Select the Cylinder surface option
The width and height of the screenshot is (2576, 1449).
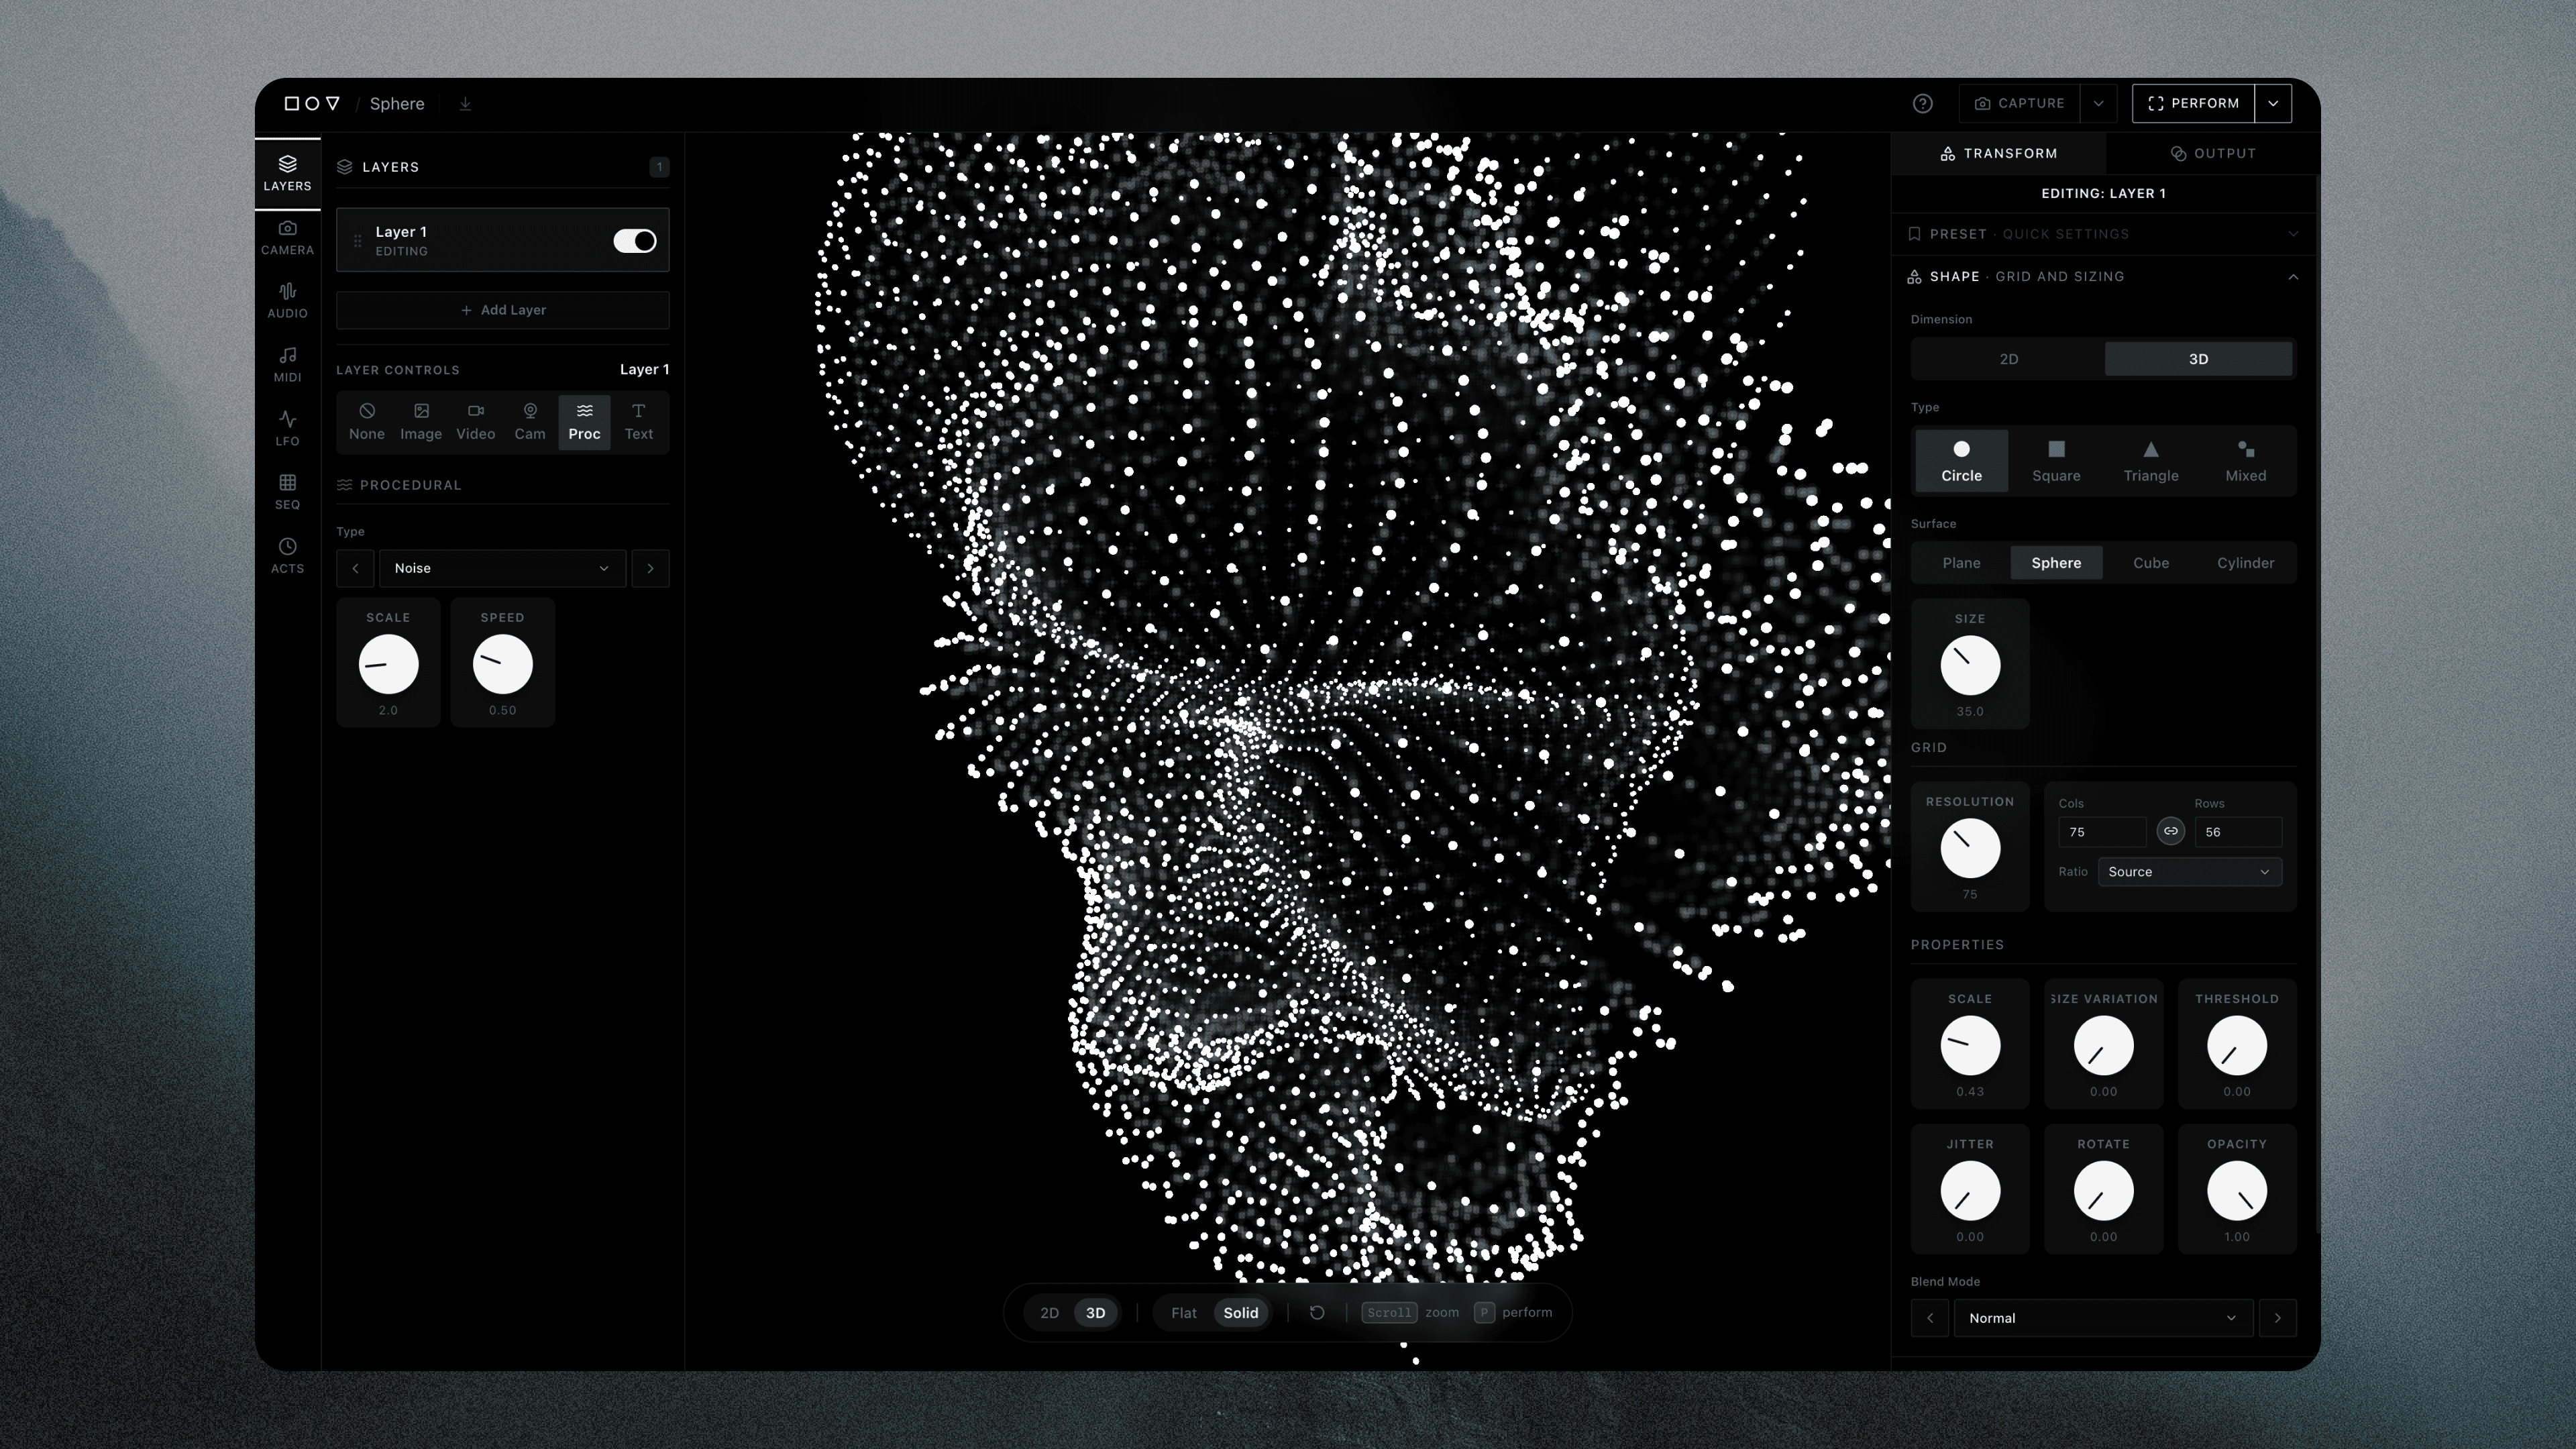2245,563
